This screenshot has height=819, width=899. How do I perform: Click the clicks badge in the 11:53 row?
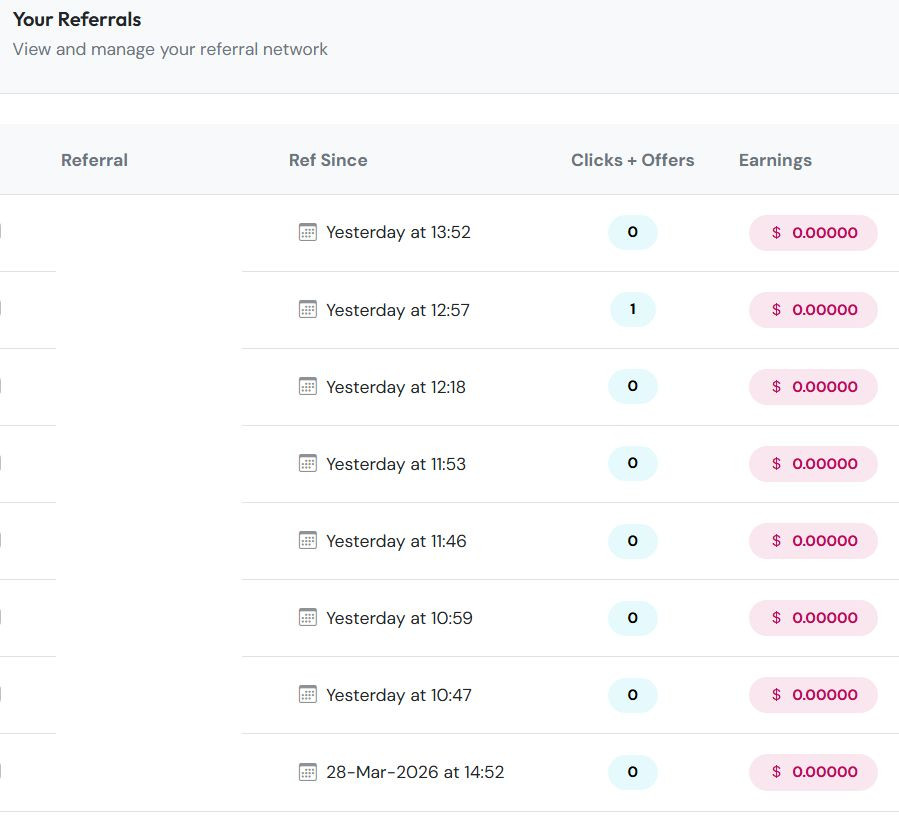coord(632,463)
